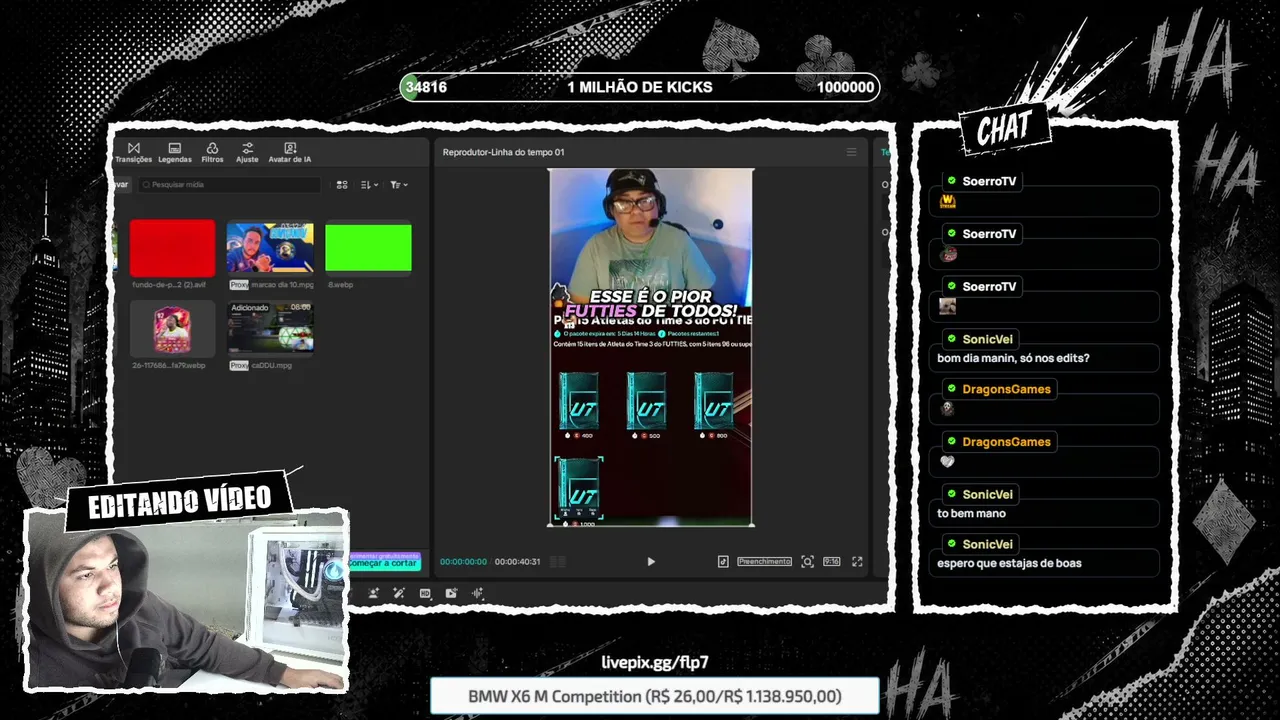Click SonicVei's 'to bem mano' message
Viewport: 1280px width, 720px height.
pos(971,513)
